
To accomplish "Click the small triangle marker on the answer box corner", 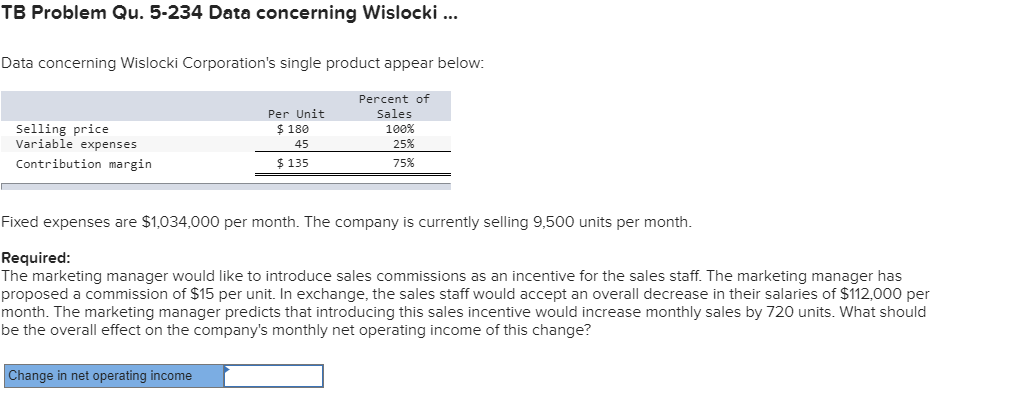I will (227, 369).
